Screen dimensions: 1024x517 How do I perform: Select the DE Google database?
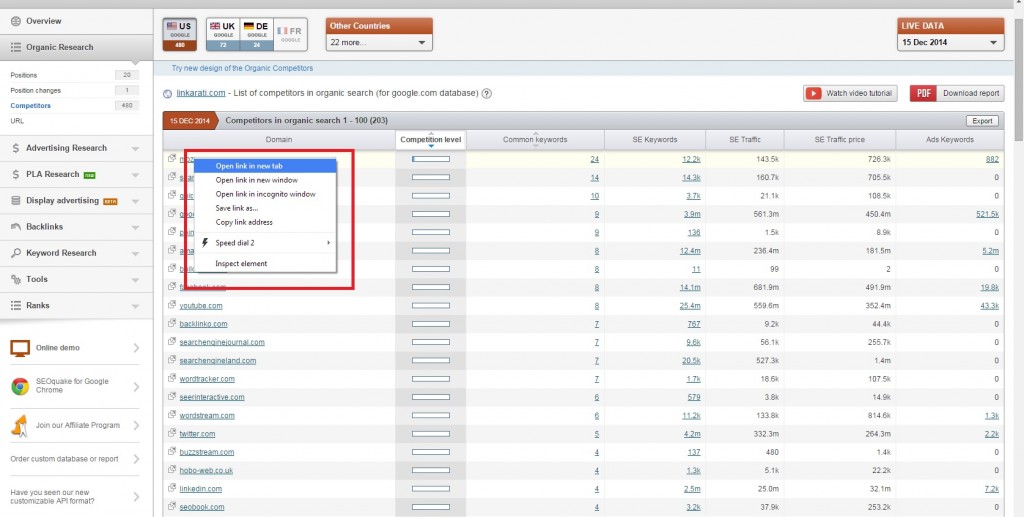tap(257, 35)
